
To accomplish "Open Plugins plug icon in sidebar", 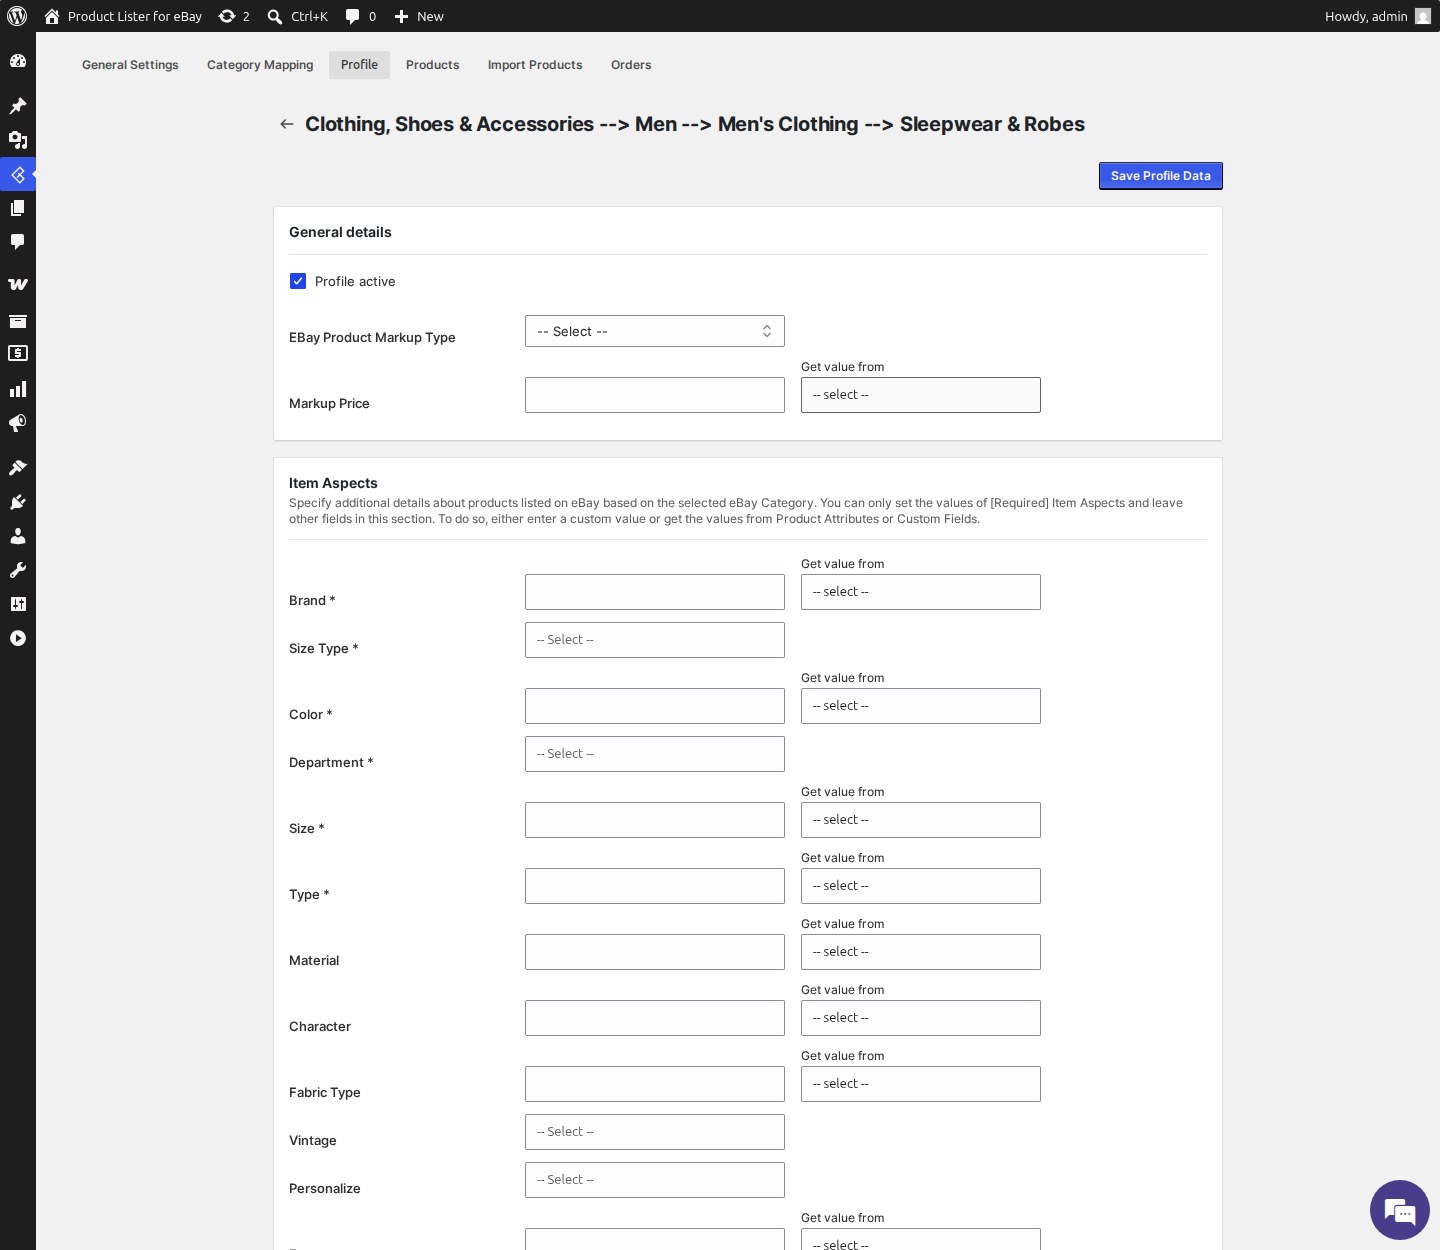I will tap(18, 502).
